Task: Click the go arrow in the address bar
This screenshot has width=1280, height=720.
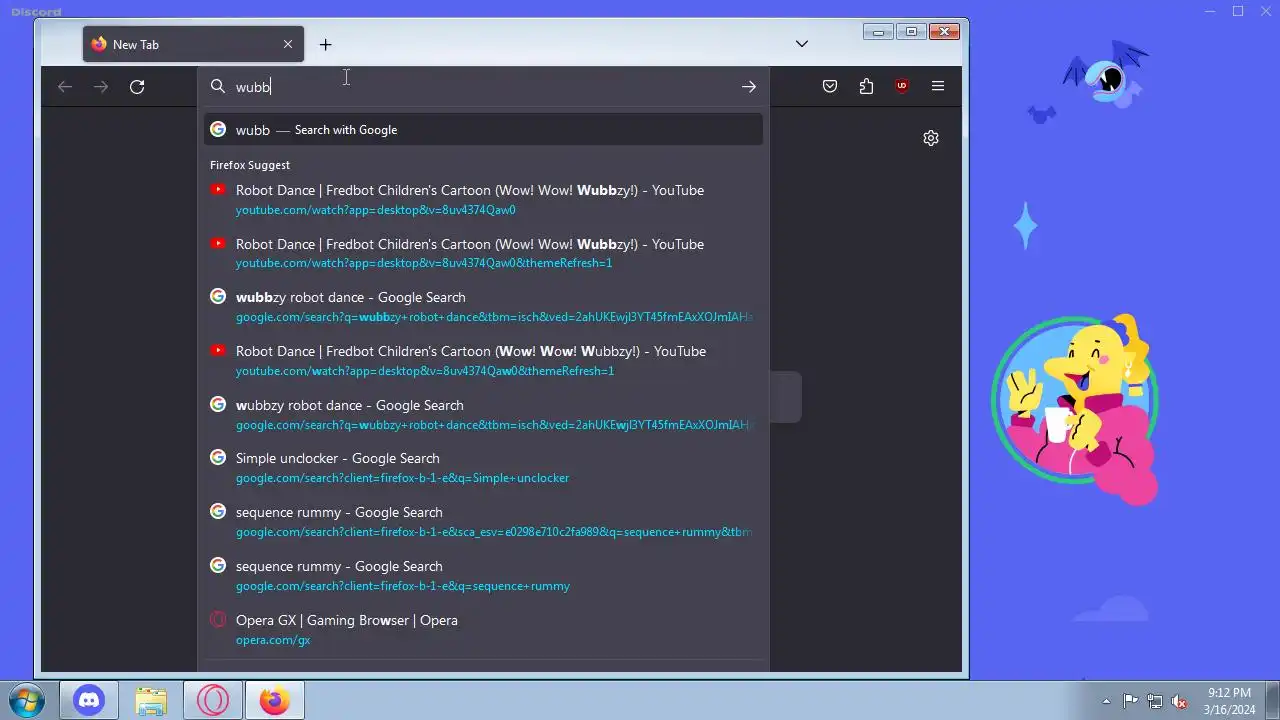Action: [748, 87]
